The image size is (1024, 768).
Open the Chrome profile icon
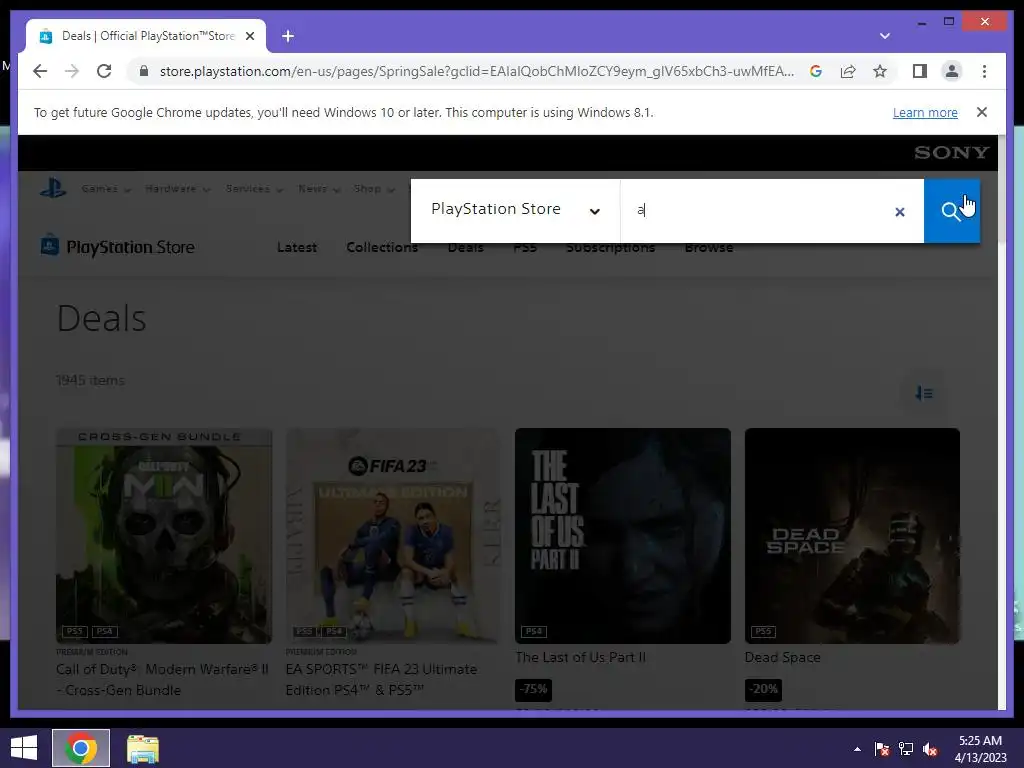click(952, 71)
